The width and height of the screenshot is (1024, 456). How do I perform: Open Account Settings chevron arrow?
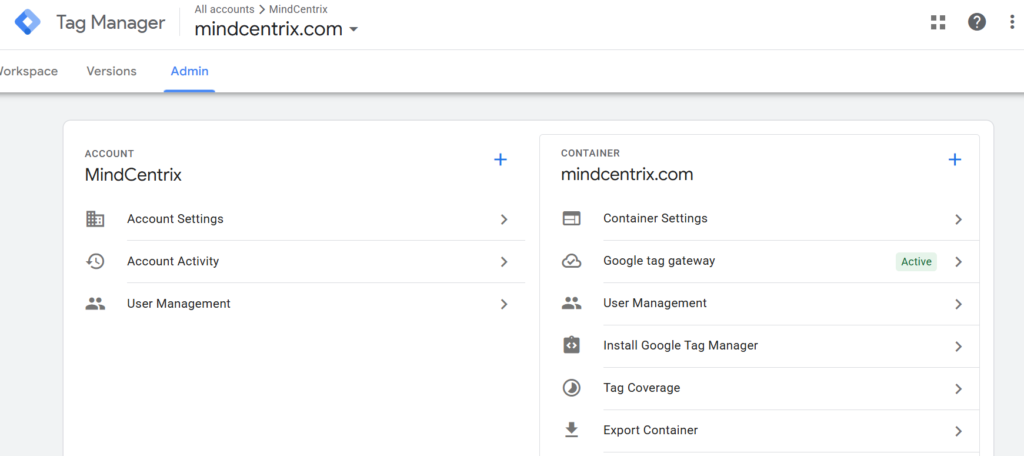(x=504, y=220)
